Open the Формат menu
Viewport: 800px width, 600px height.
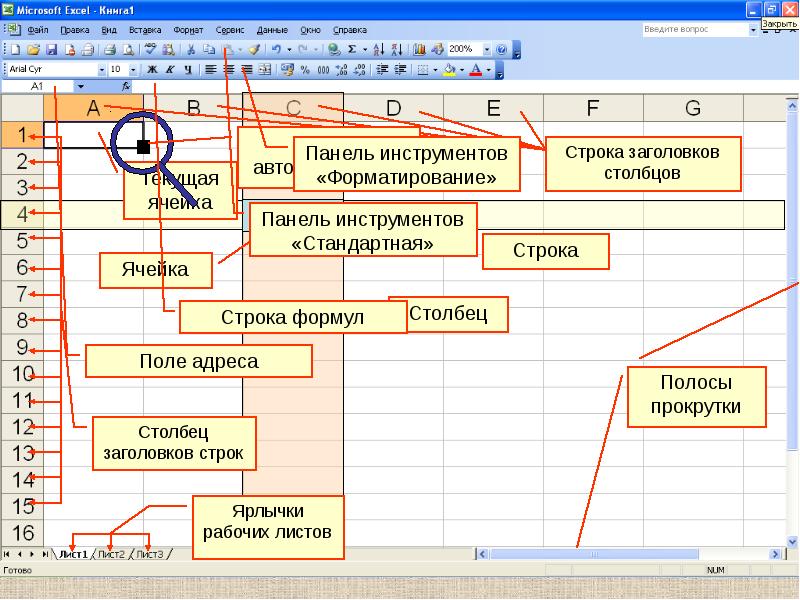(x=188, y=29)
